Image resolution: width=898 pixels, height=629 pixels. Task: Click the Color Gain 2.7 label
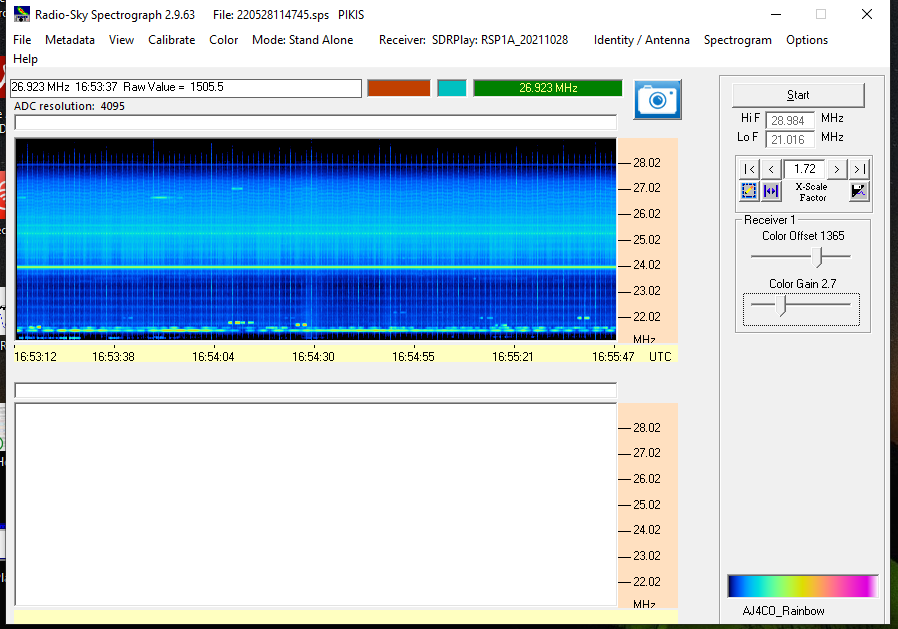802,284
